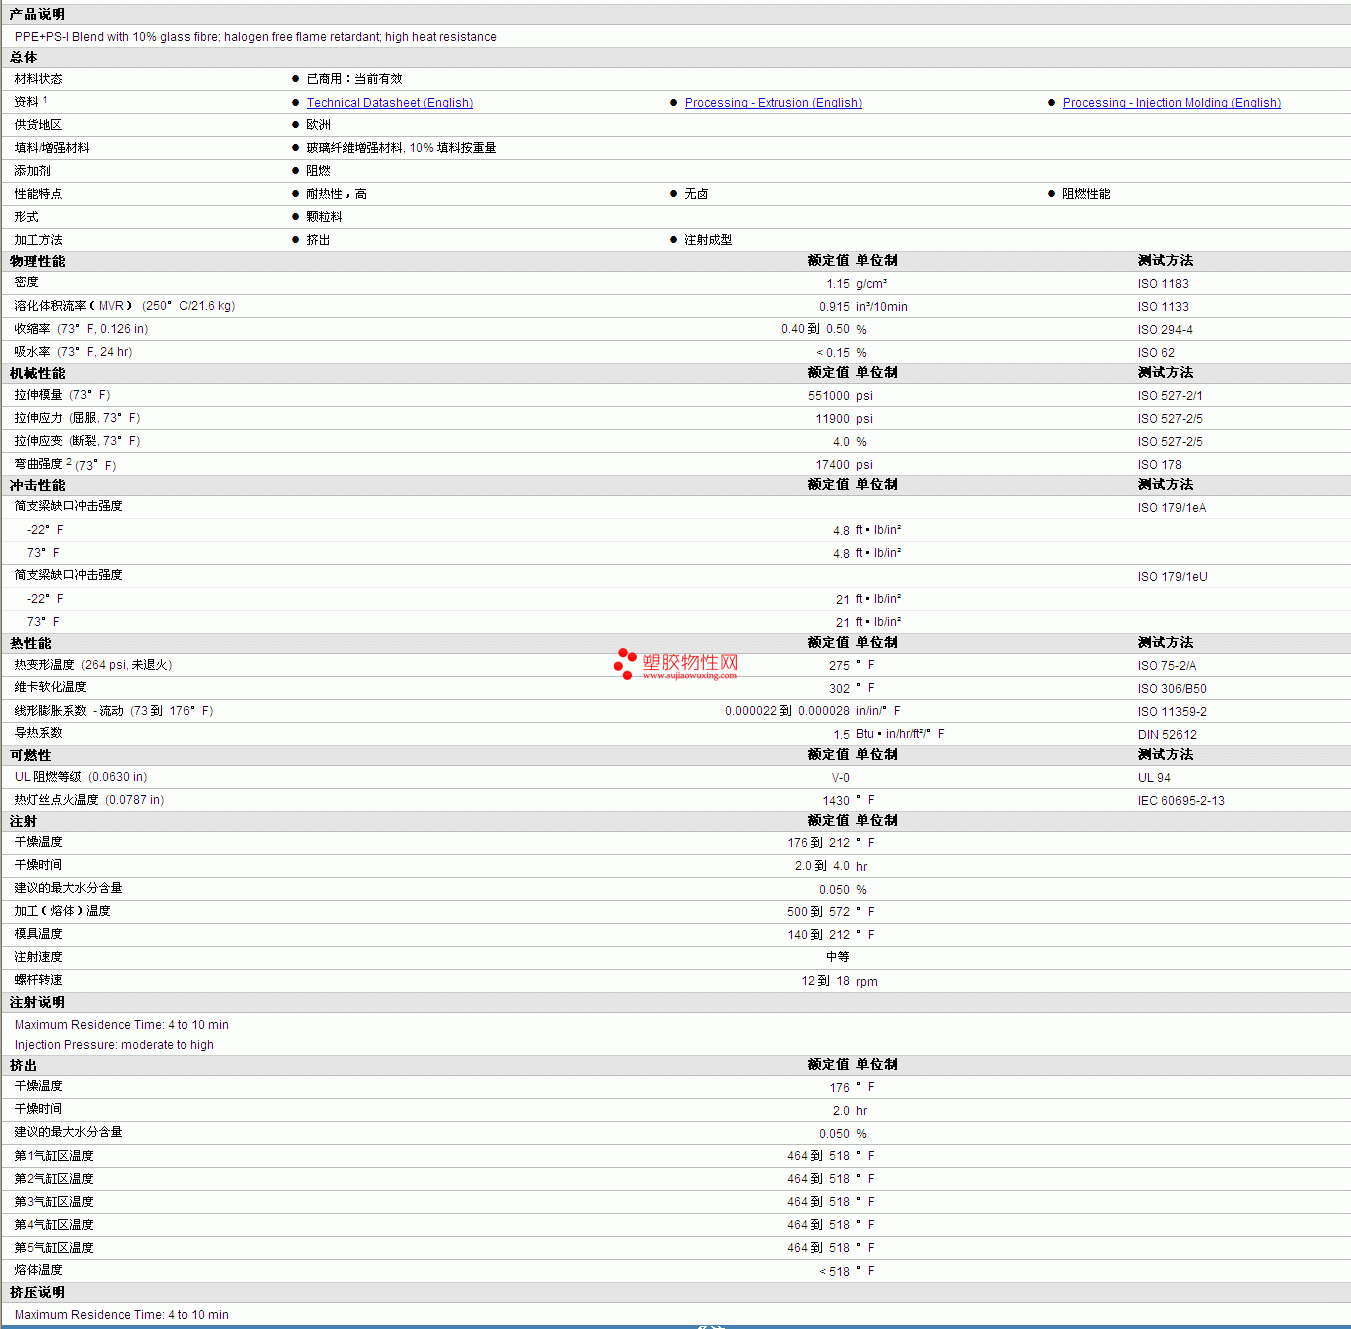The height and width of the screenshot is (1329, 1351).
Task: Open the Processing - Extrusion (English) link
Action: pos(772,103)
